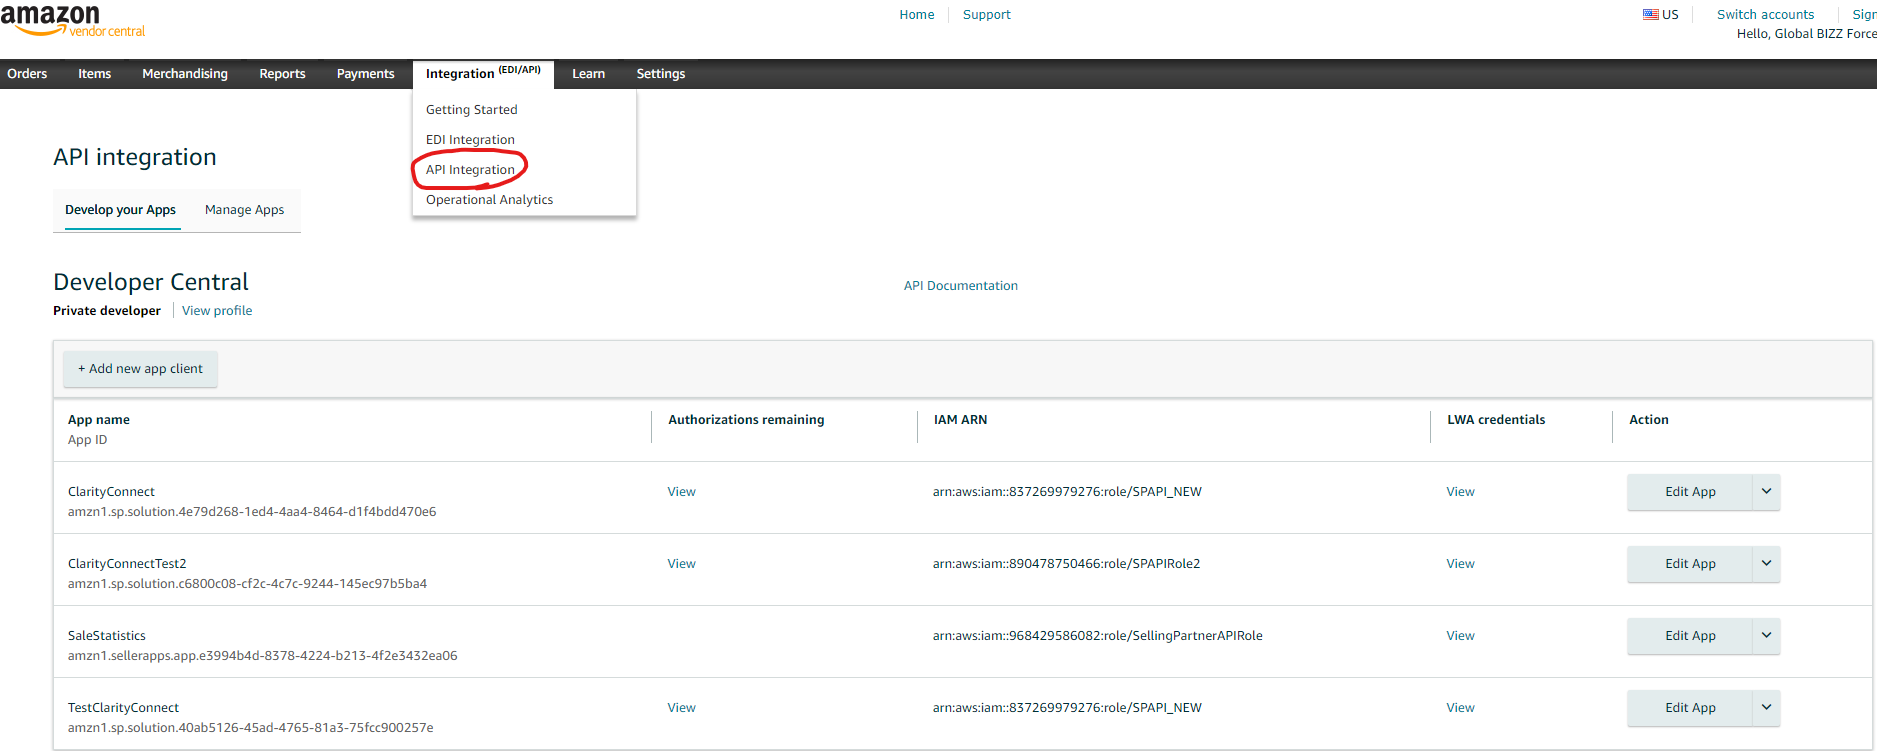The image size is (1877, 751).
Task: Open the Integration (EDI/API) menu
Action: 483,74
